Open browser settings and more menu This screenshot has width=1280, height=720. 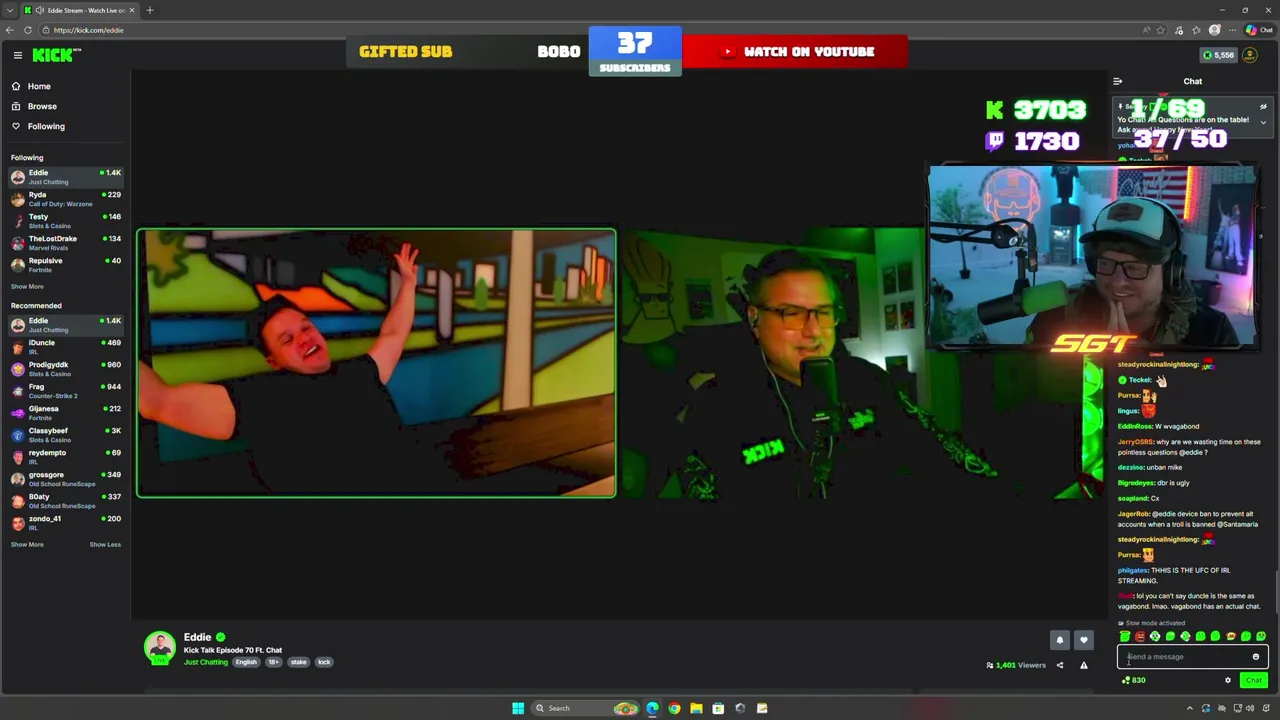click(x=1232, y=30)
